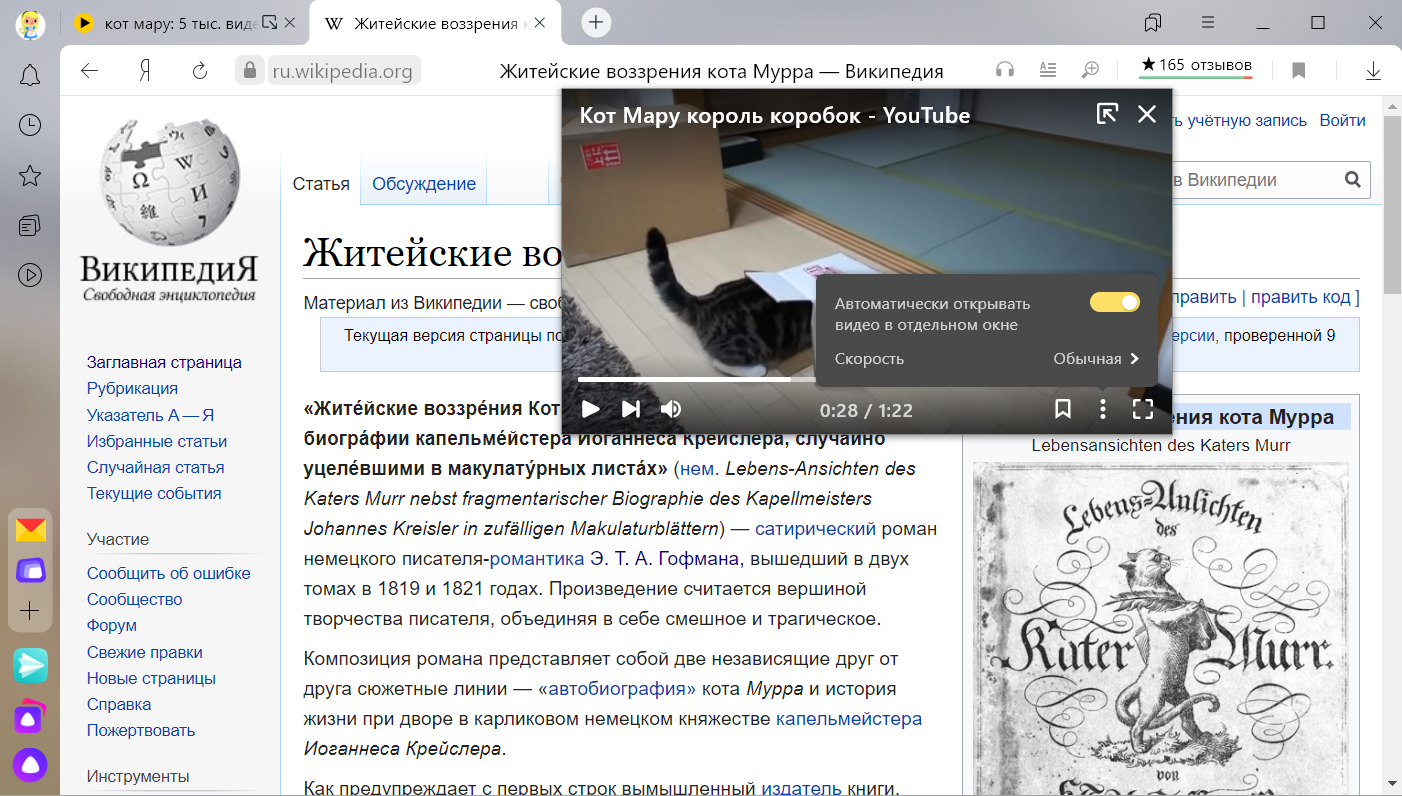
Task: Open Yandex home Я button
Action: 145,70
